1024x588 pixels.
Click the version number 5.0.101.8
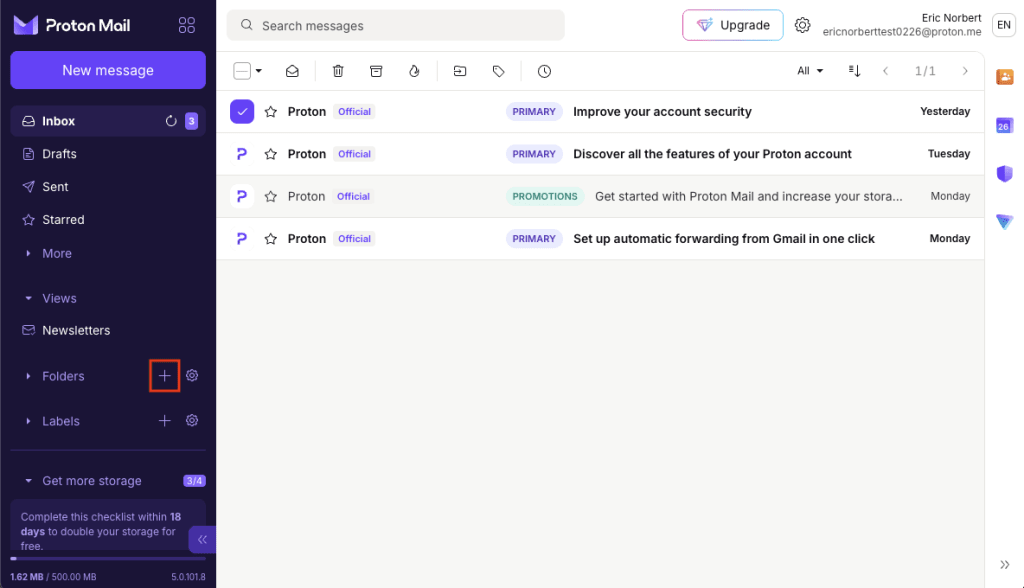pyautogui.click(x=188, y=577)
